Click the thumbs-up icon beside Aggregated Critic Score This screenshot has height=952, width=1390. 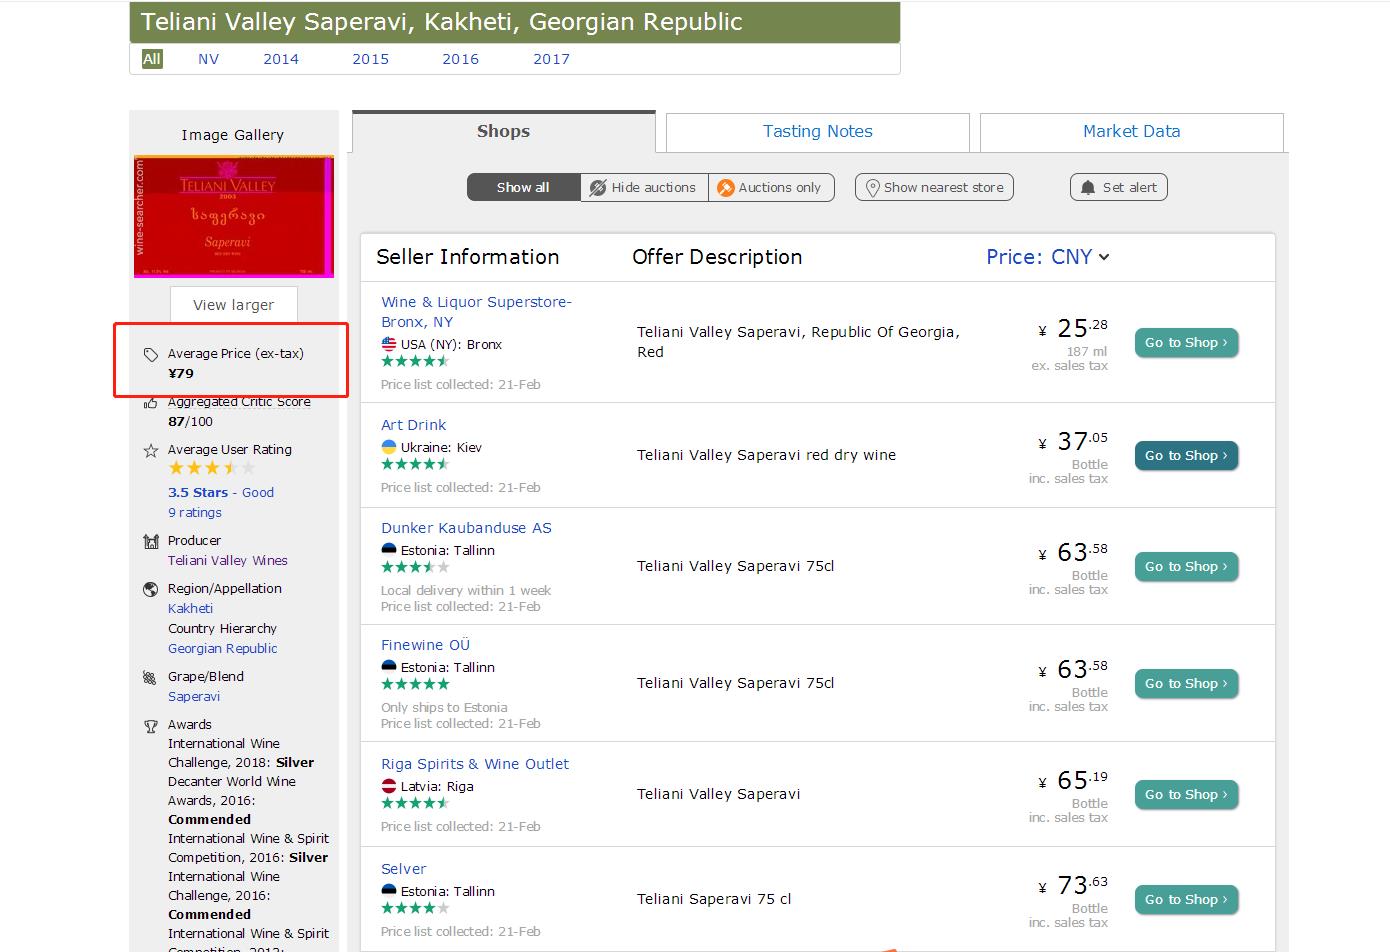151,403
